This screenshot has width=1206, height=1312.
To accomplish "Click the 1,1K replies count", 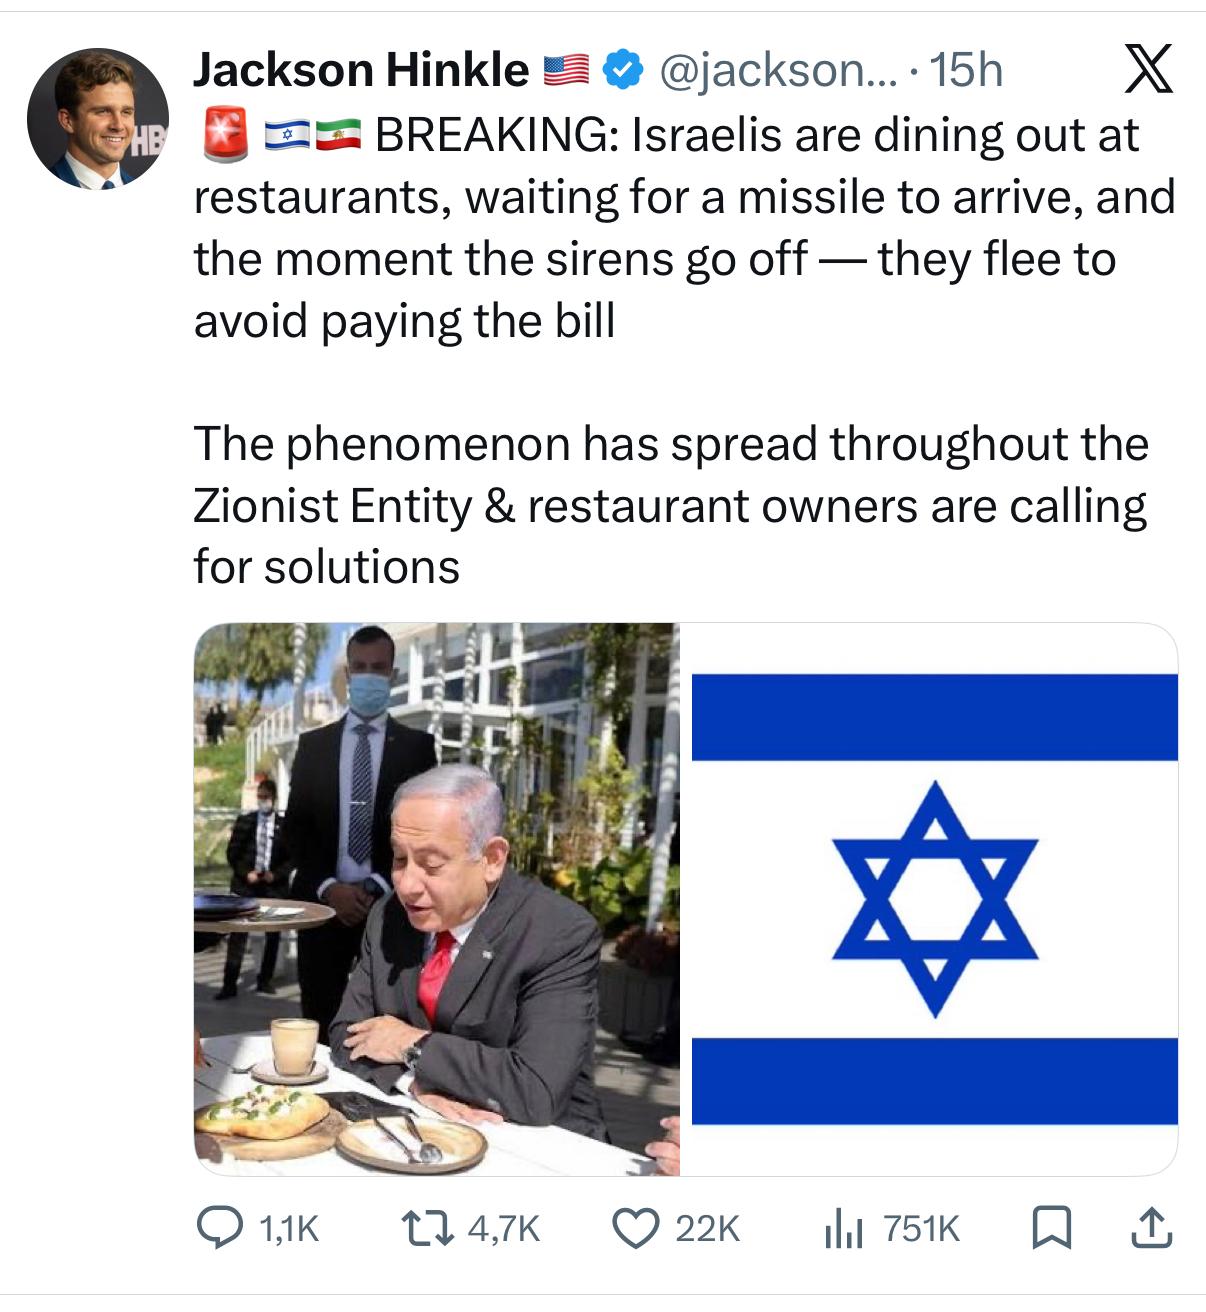I will pos(288,1228).
